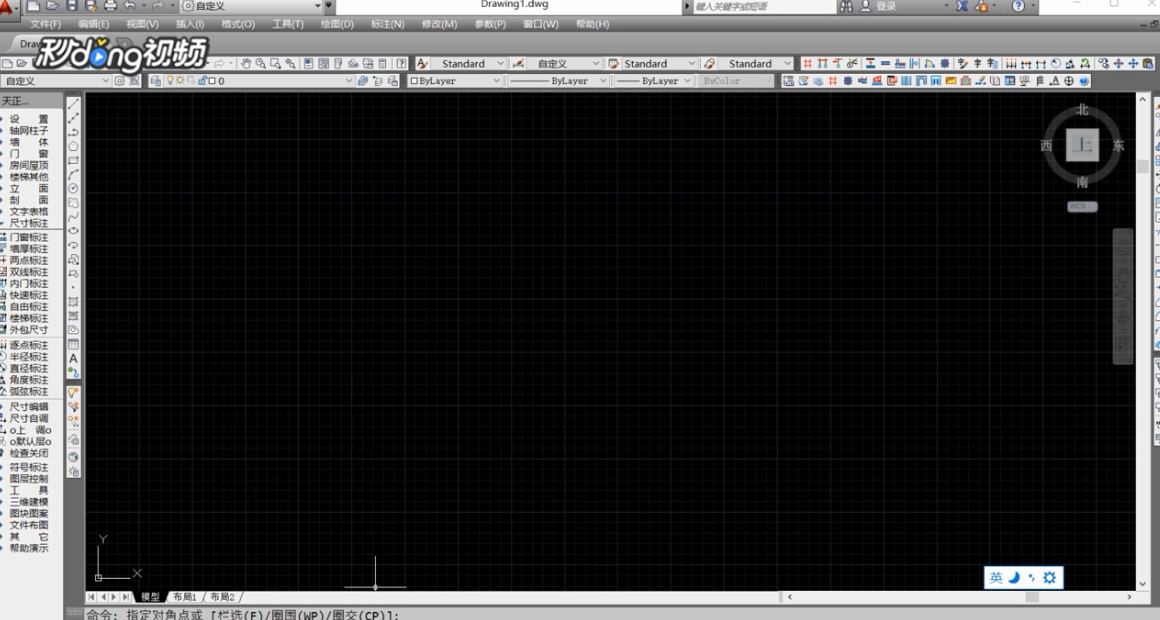Select the Polygon tool
Screen dimensions: 1160x620
tap(73, 146)
